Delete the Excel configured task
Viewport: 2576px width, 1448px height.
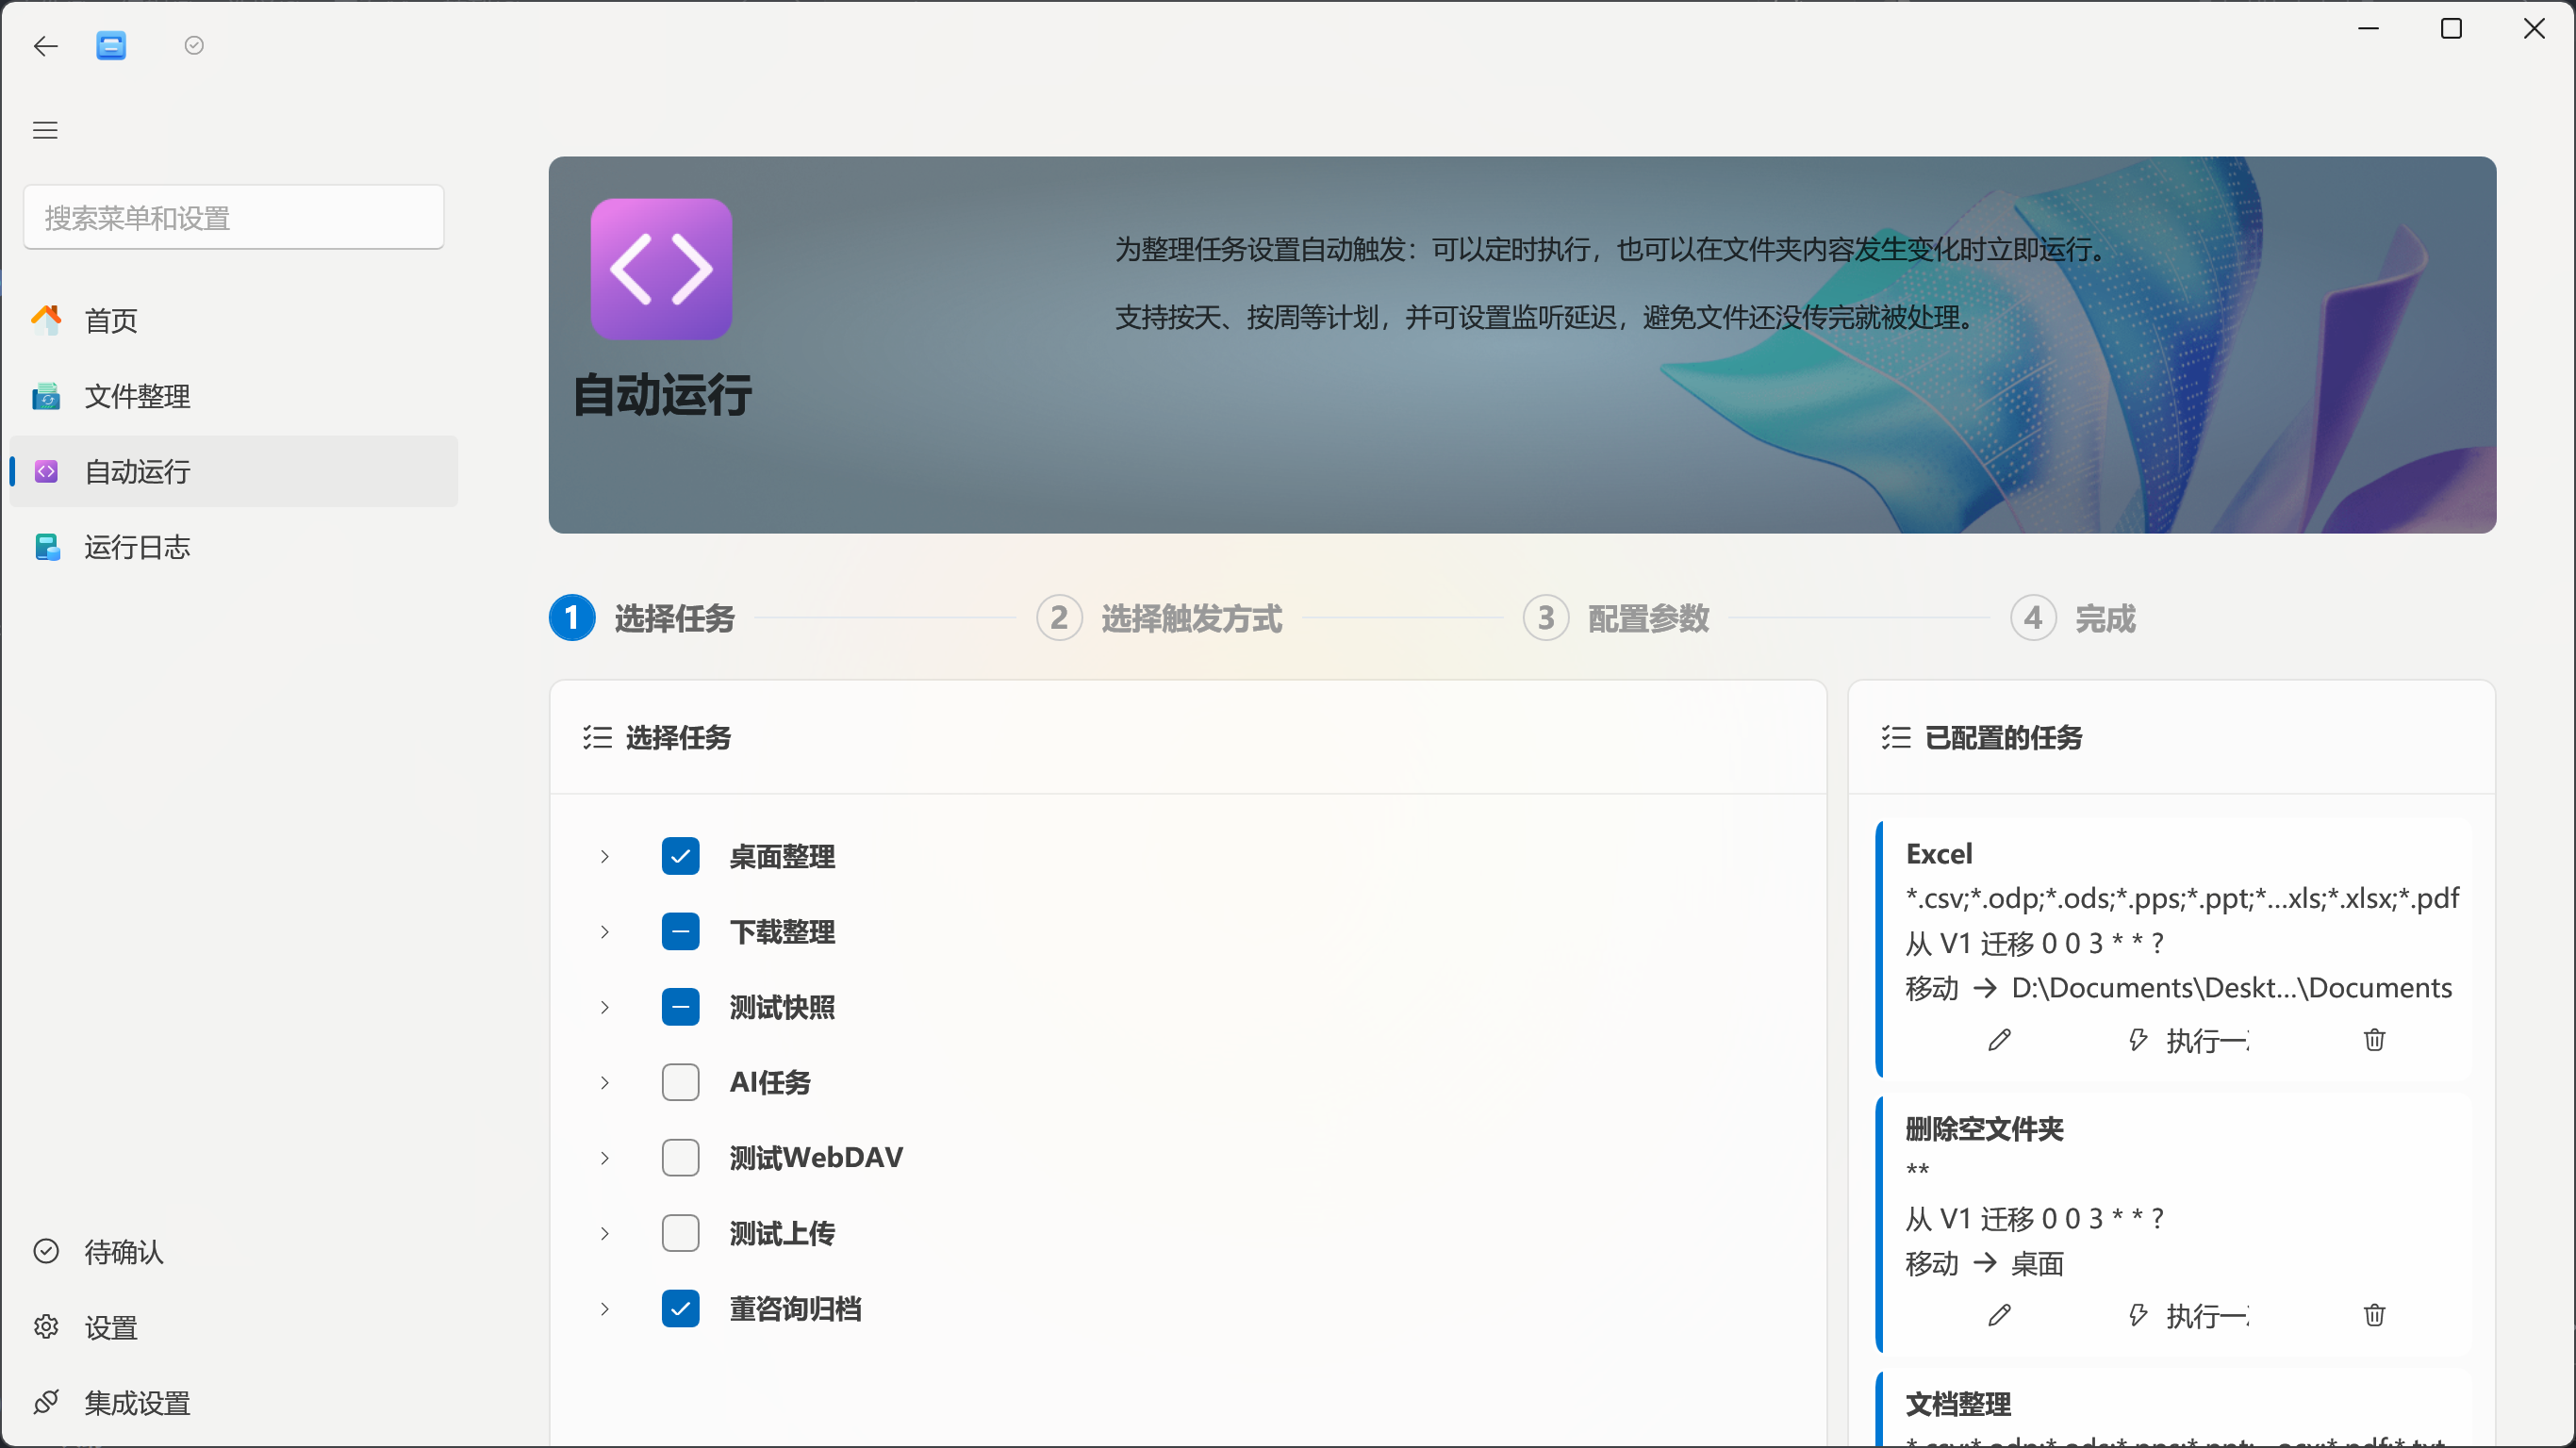click(x=2374, y=1040)
